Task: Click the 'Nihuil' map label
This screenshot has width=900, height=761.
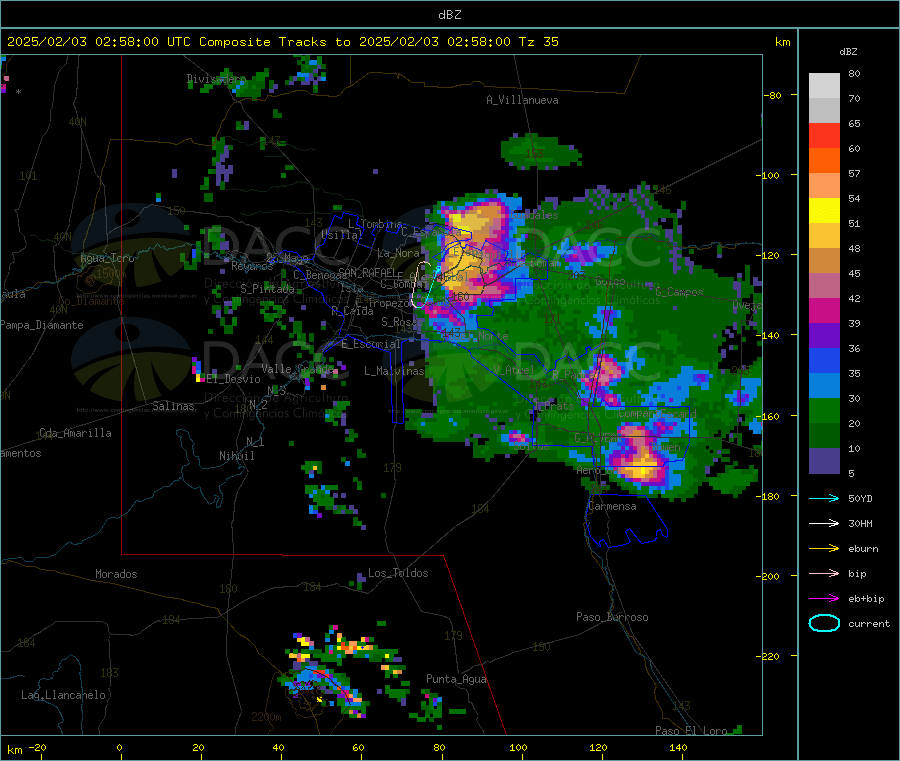Action: click(x=236, y=456)
